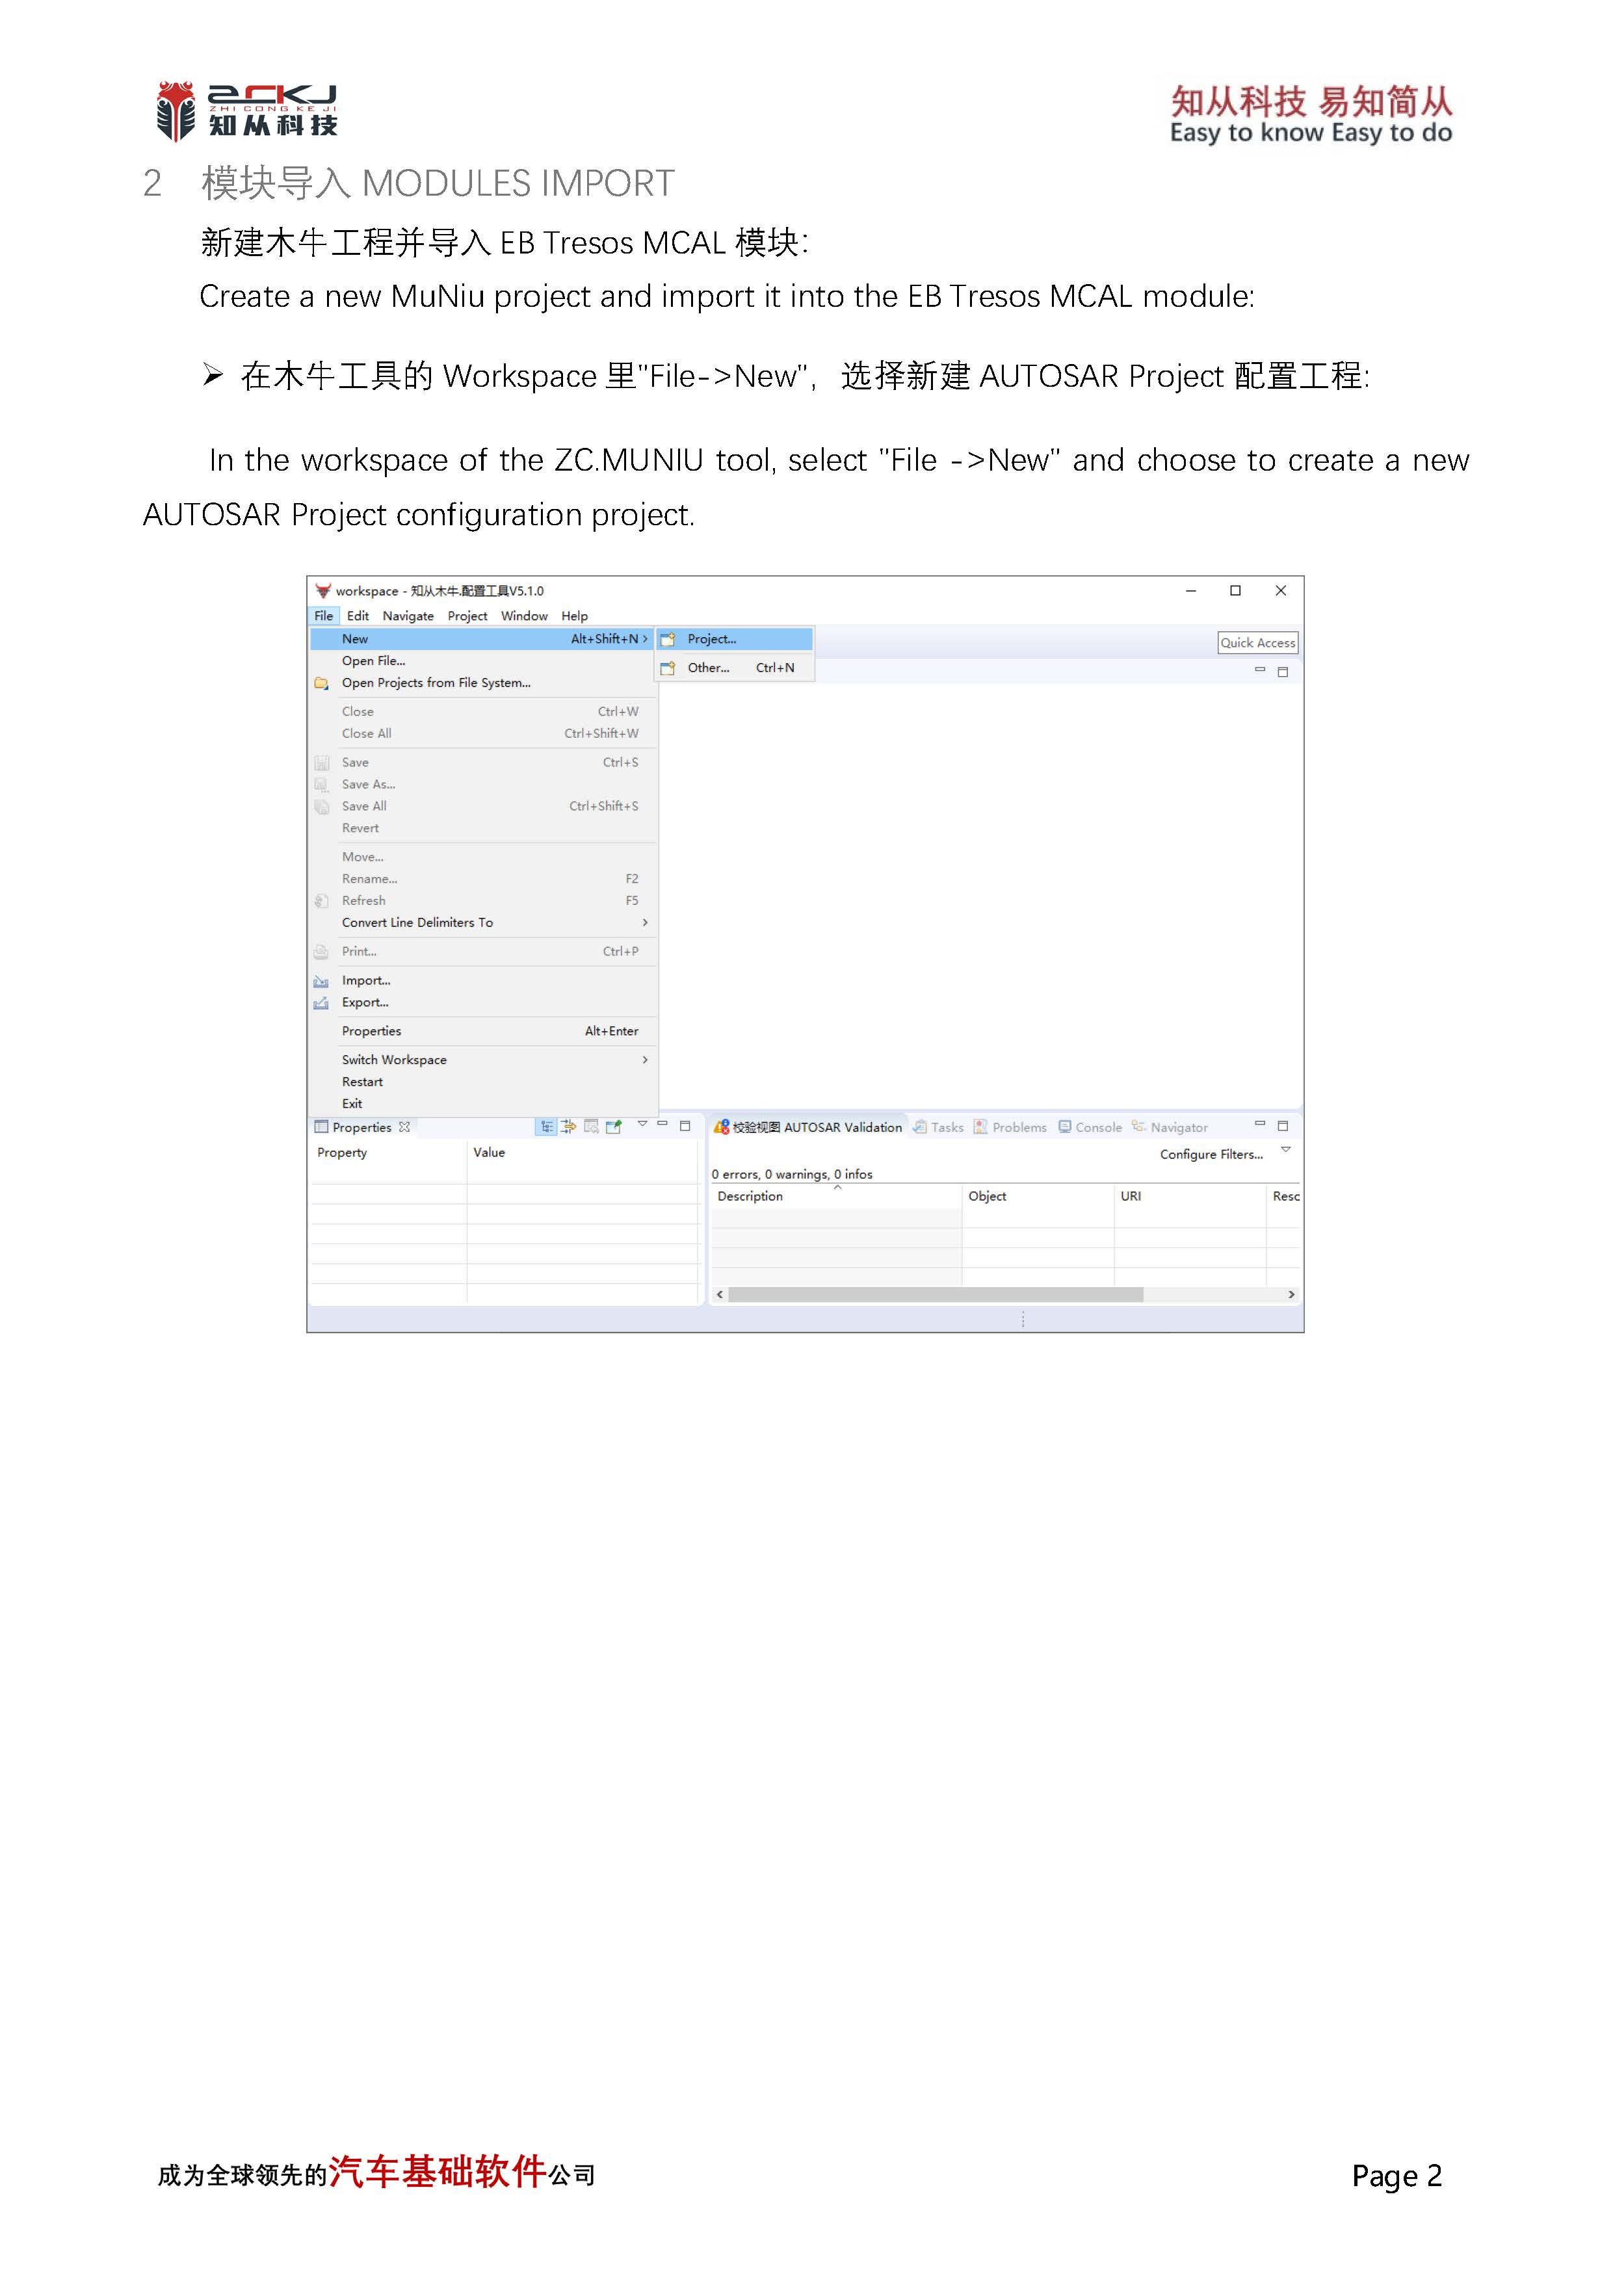Switch to AUTOSAR Validation tab
The width and height of the screenshot is (1613, 2296).
[x=808, y=1127]
